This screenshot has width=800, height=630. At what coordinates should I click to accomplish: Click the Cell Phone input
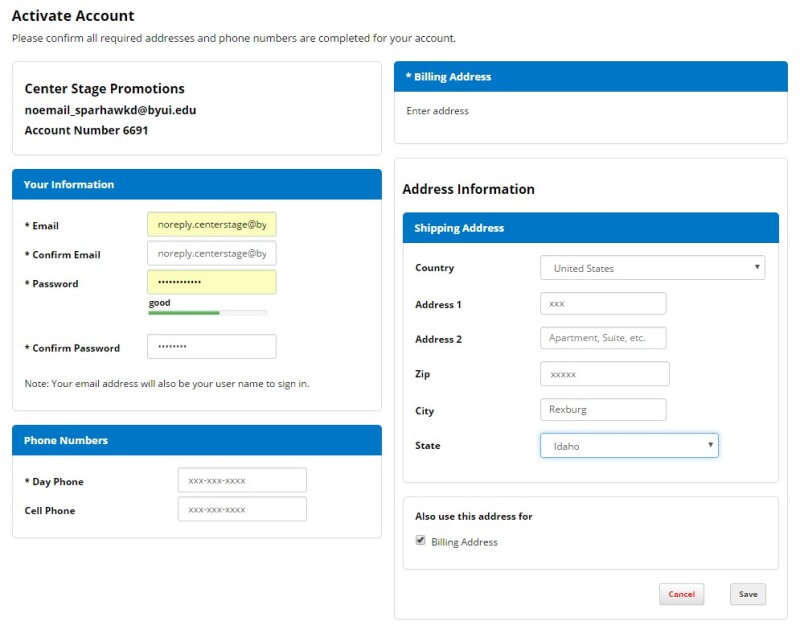[x=241, y=510]
